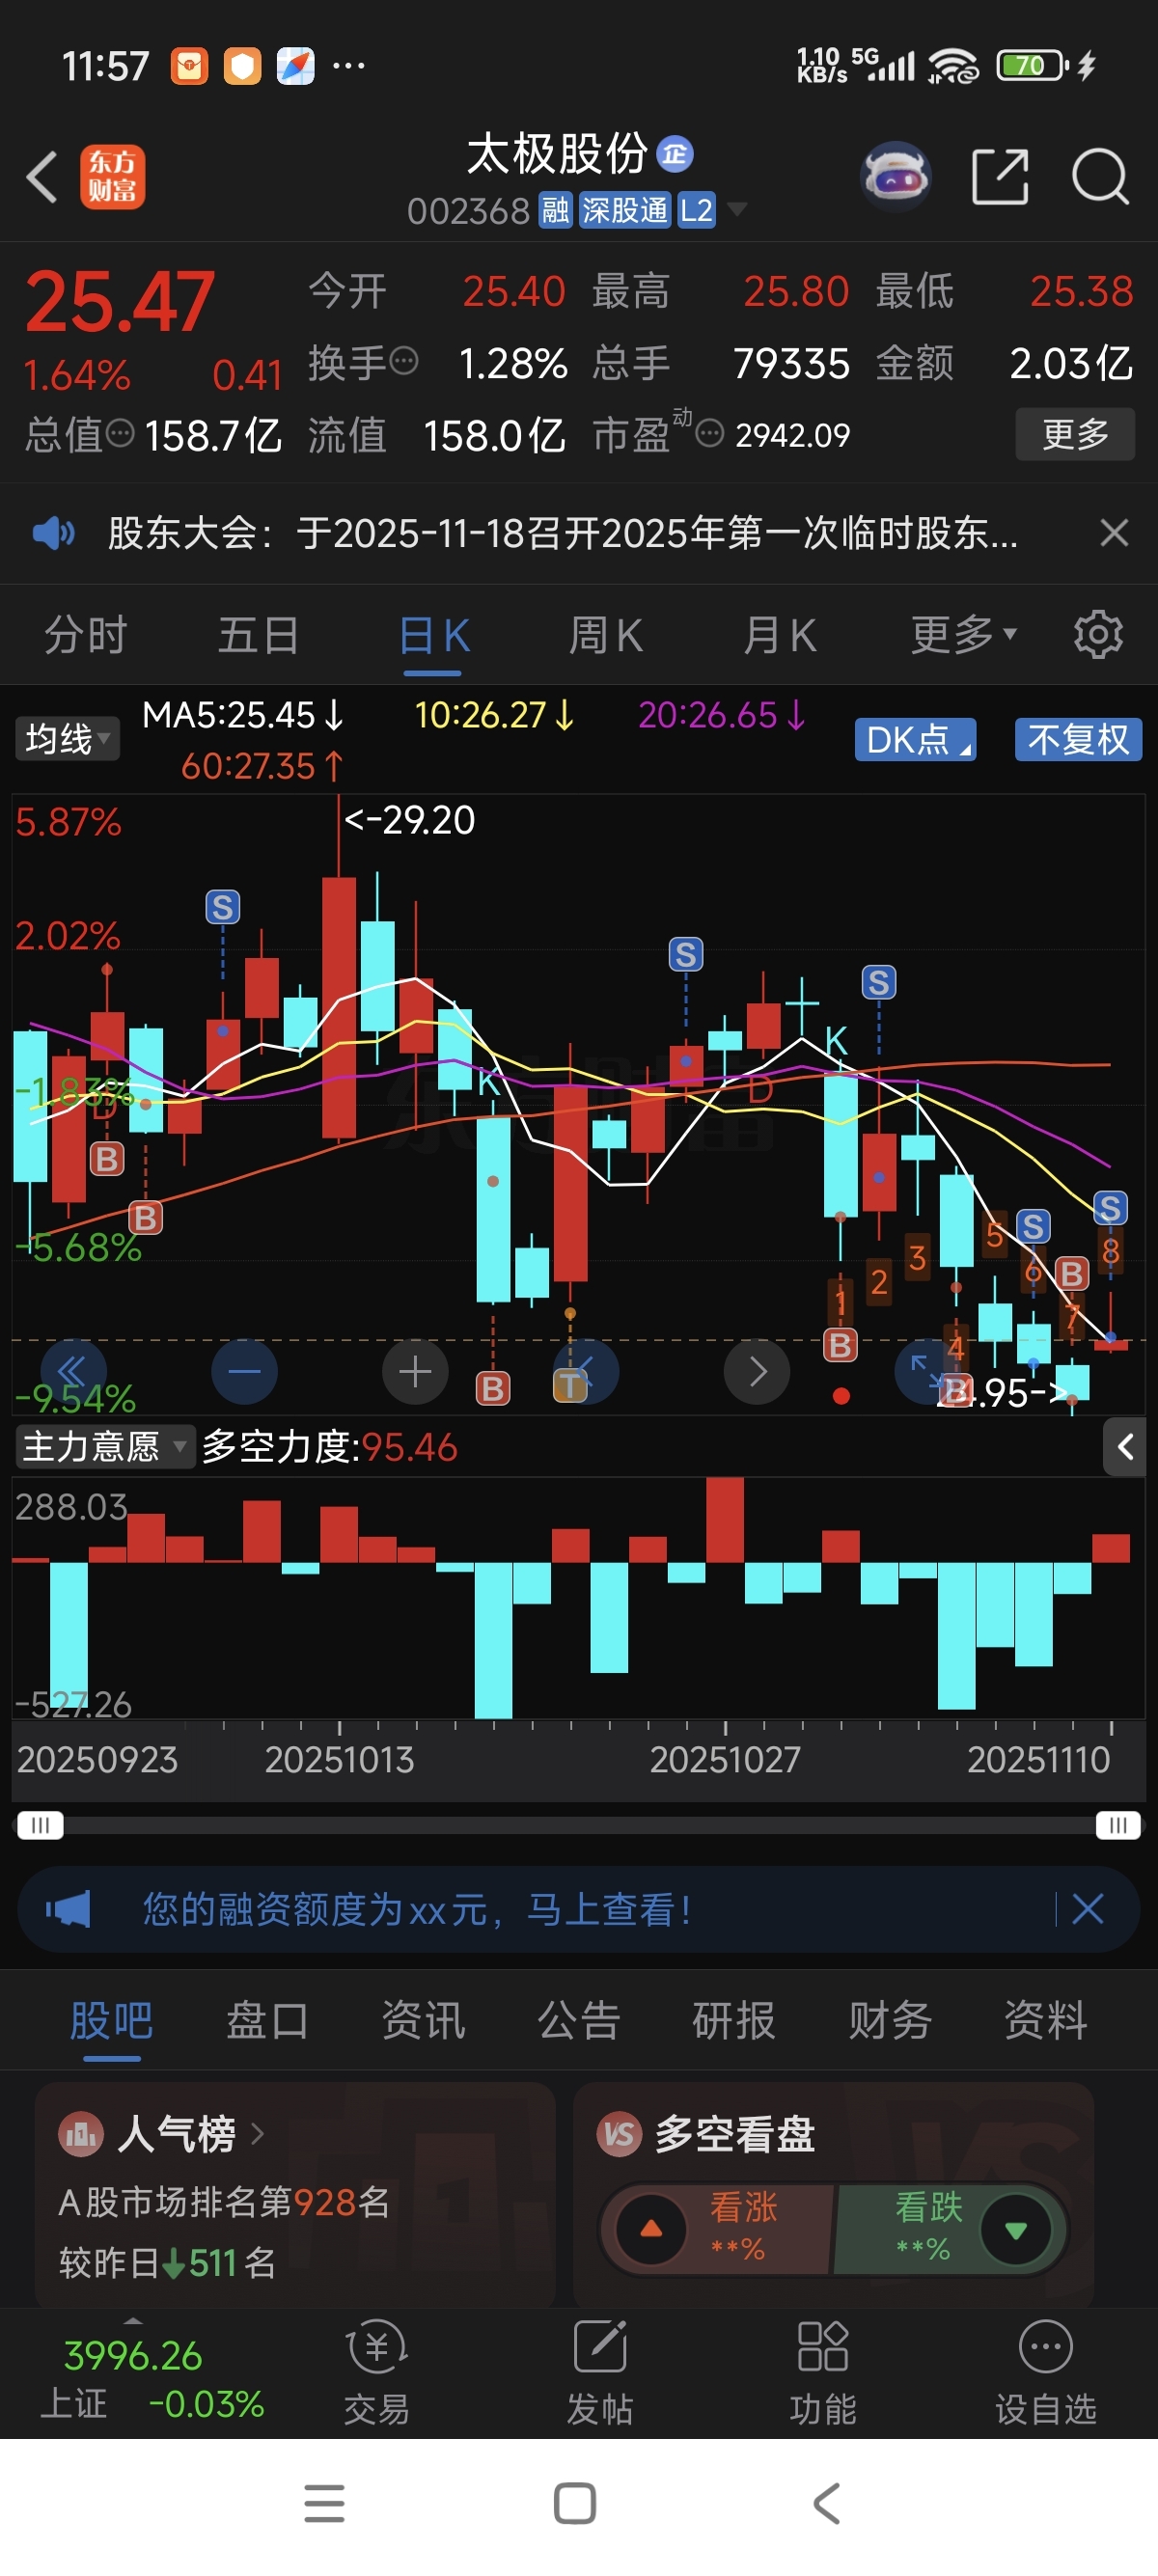Move chart right with arrow button
This screenshot has height=2576, width=1158.
[757, 1371]
